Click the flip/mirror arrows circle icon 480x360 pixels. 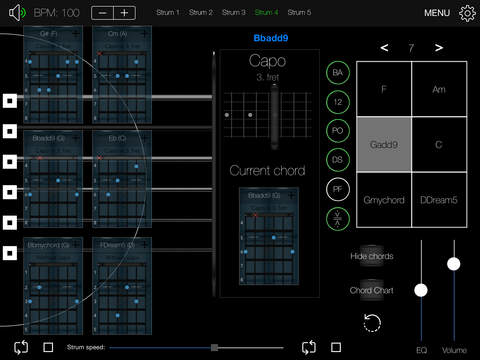tap(338, 219)
